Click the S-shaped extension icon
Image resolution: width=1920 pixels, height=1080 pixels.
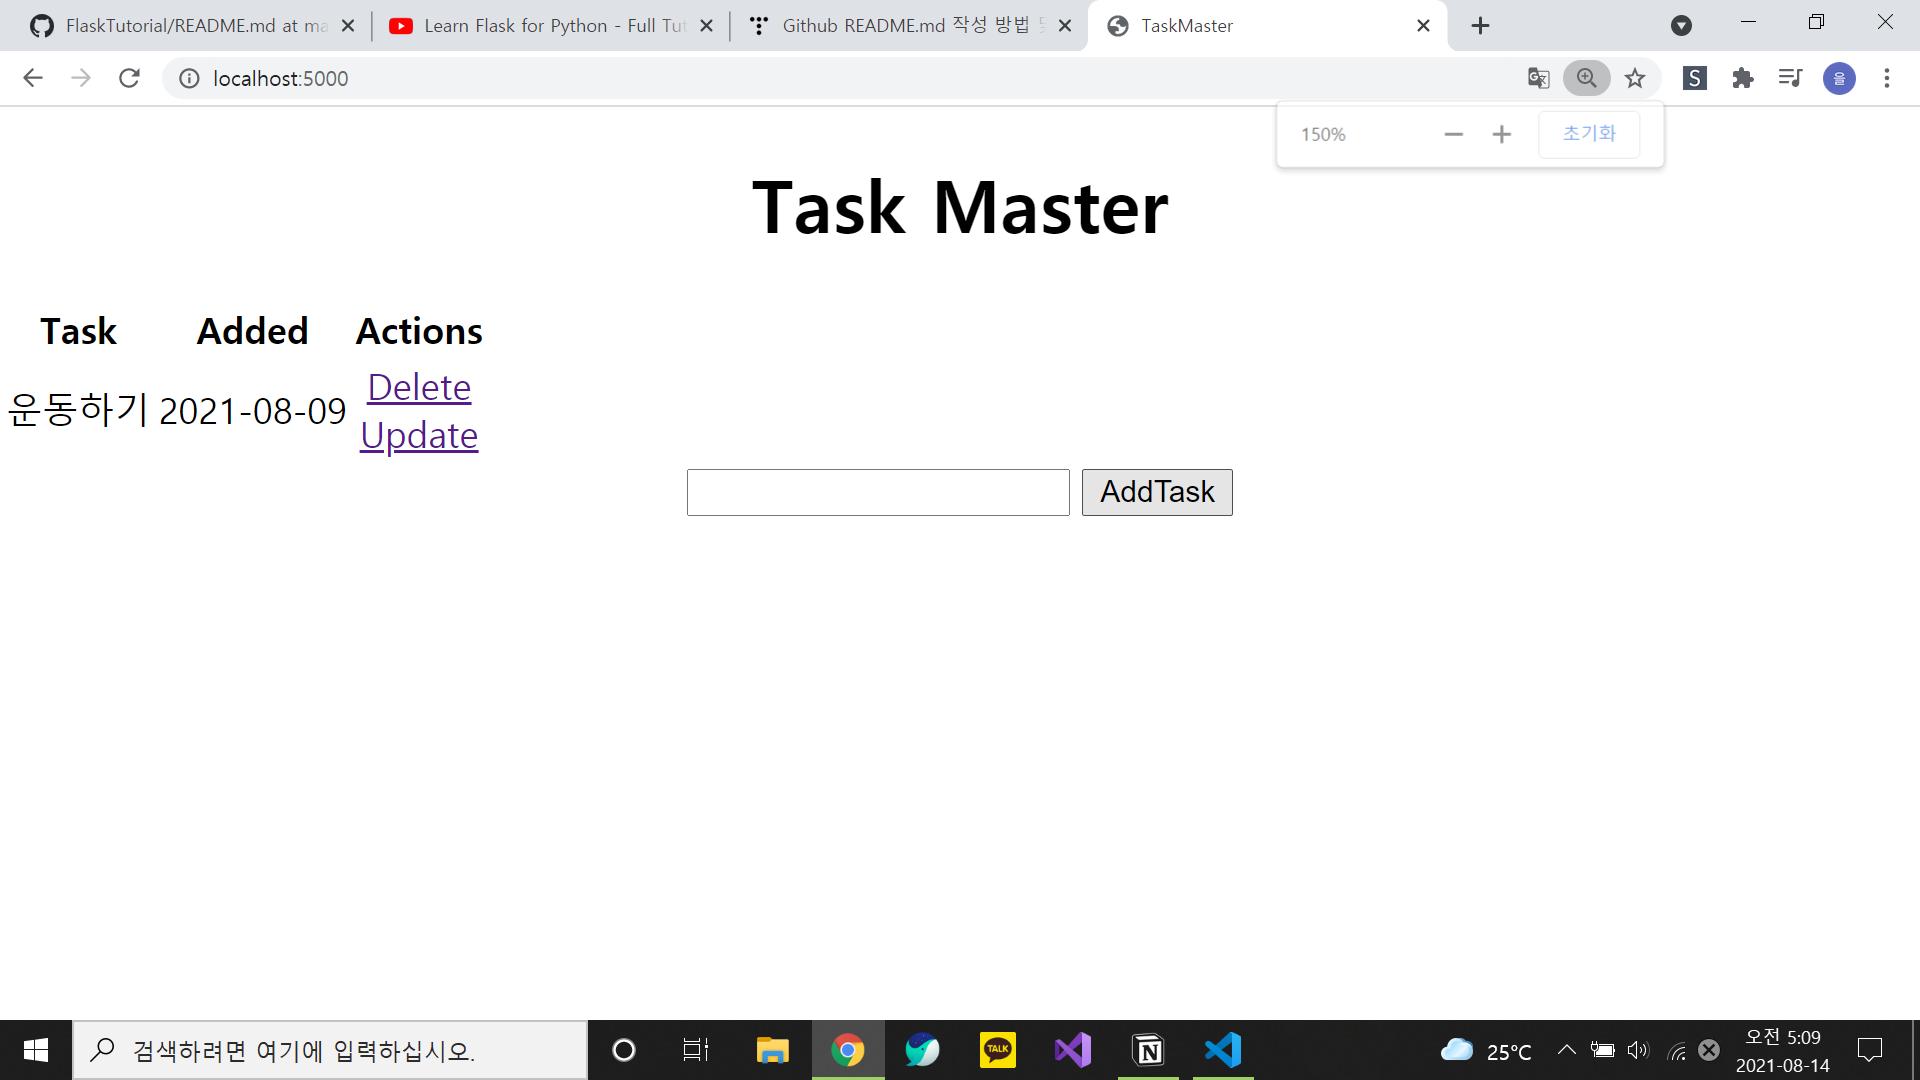[1694, 78]
